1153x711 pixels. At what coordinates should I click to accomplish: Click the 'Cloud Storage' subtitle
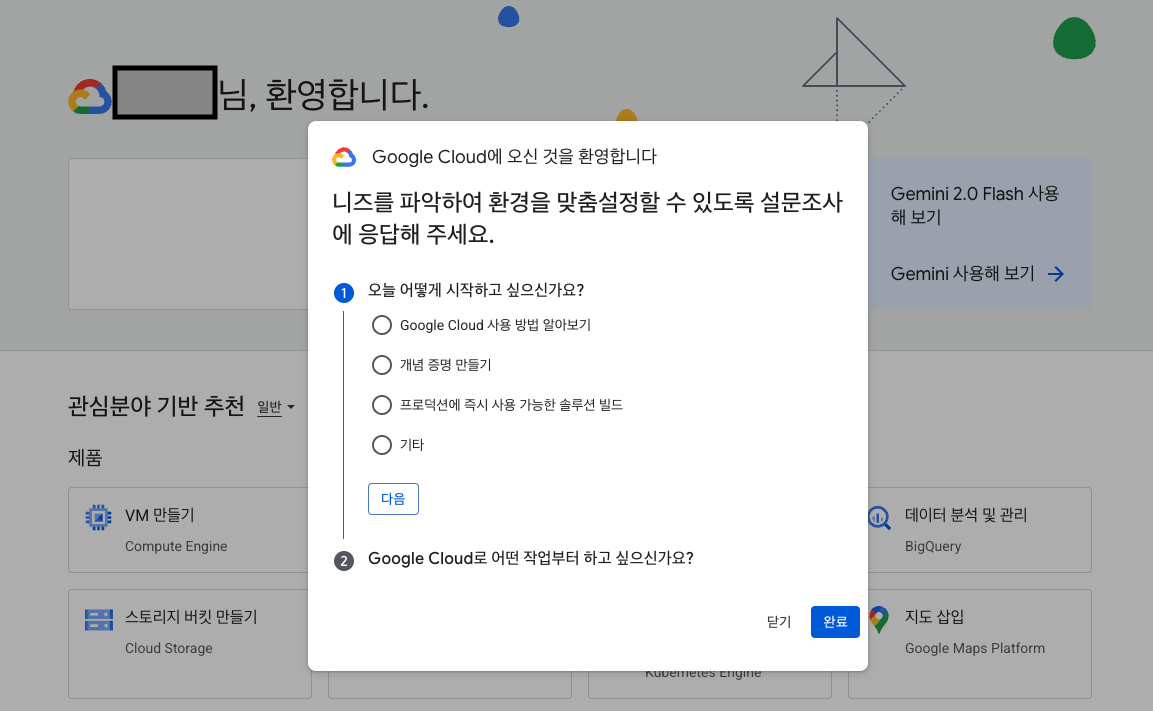tap(168, 649)
